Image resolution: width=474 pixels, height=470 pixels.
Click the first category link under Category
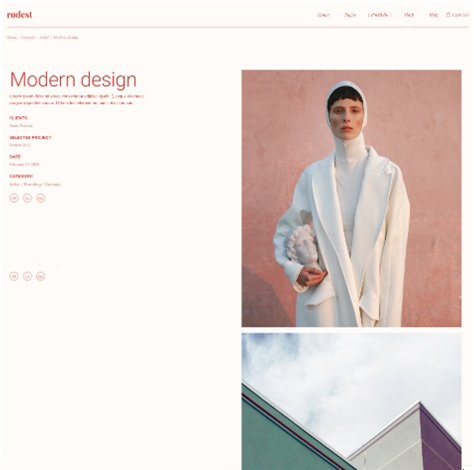coord(14,184)
